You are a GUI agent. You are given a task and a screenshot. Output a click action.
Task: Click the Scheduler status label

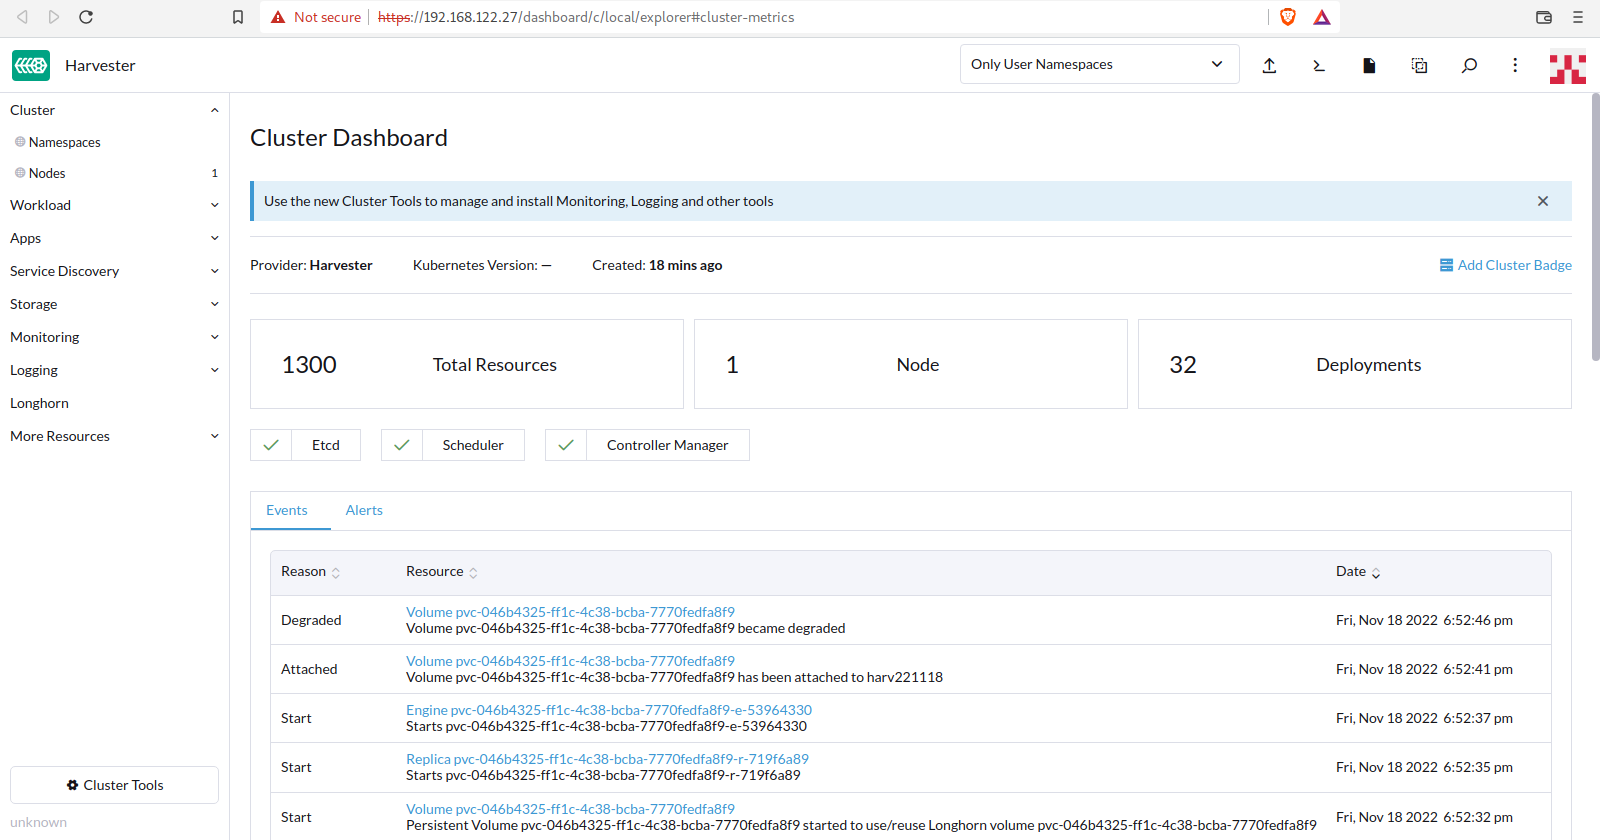[x=473, y=445]
